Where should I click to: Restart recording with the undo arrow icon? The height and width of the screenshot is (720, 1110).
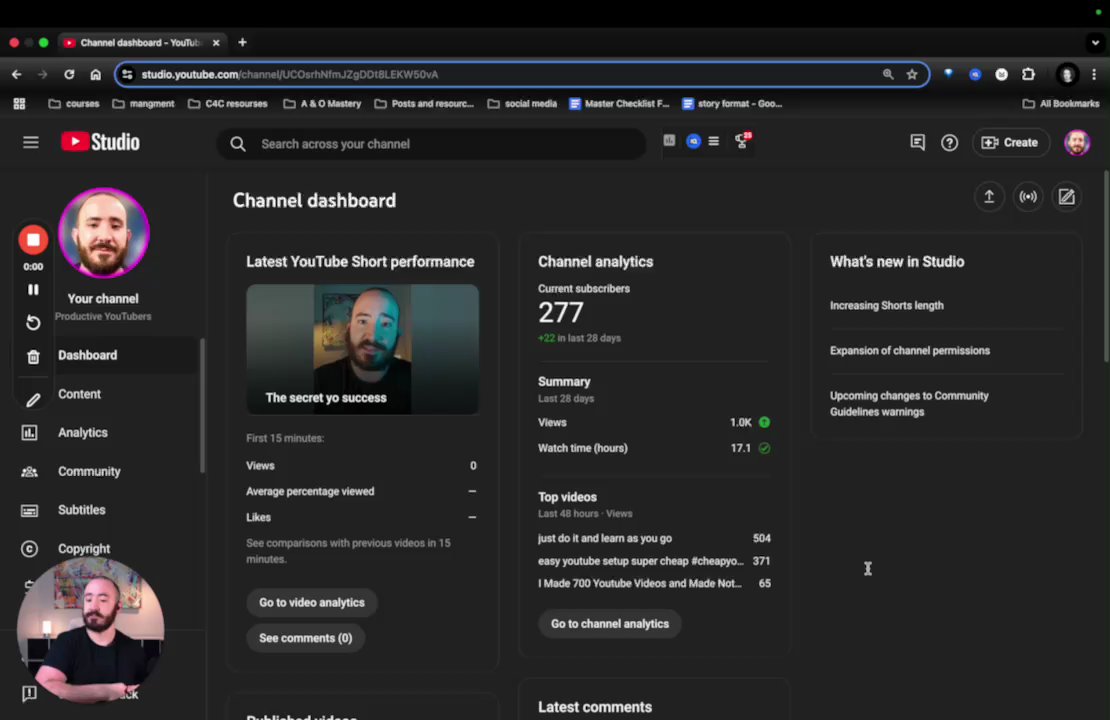[x=33, y=323]
